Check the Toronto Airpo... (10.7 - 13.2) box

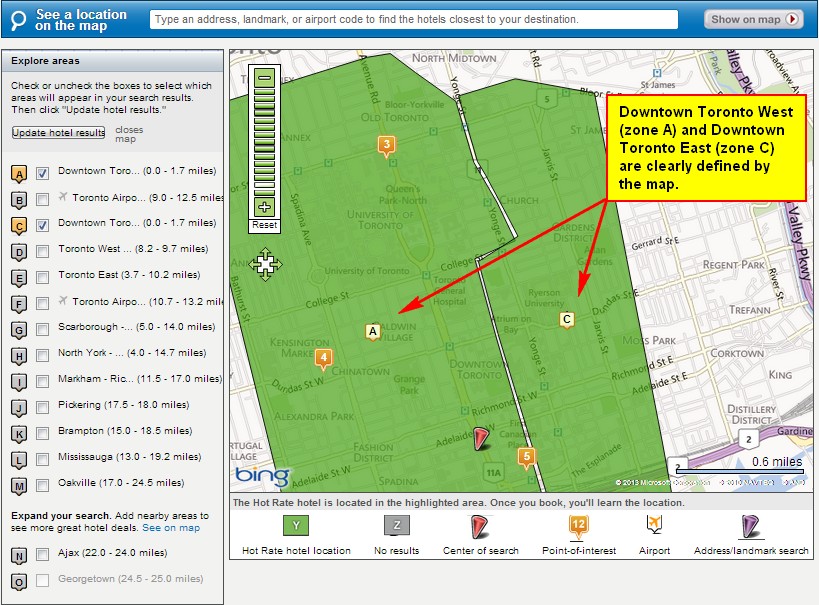(x=42, y=304)
